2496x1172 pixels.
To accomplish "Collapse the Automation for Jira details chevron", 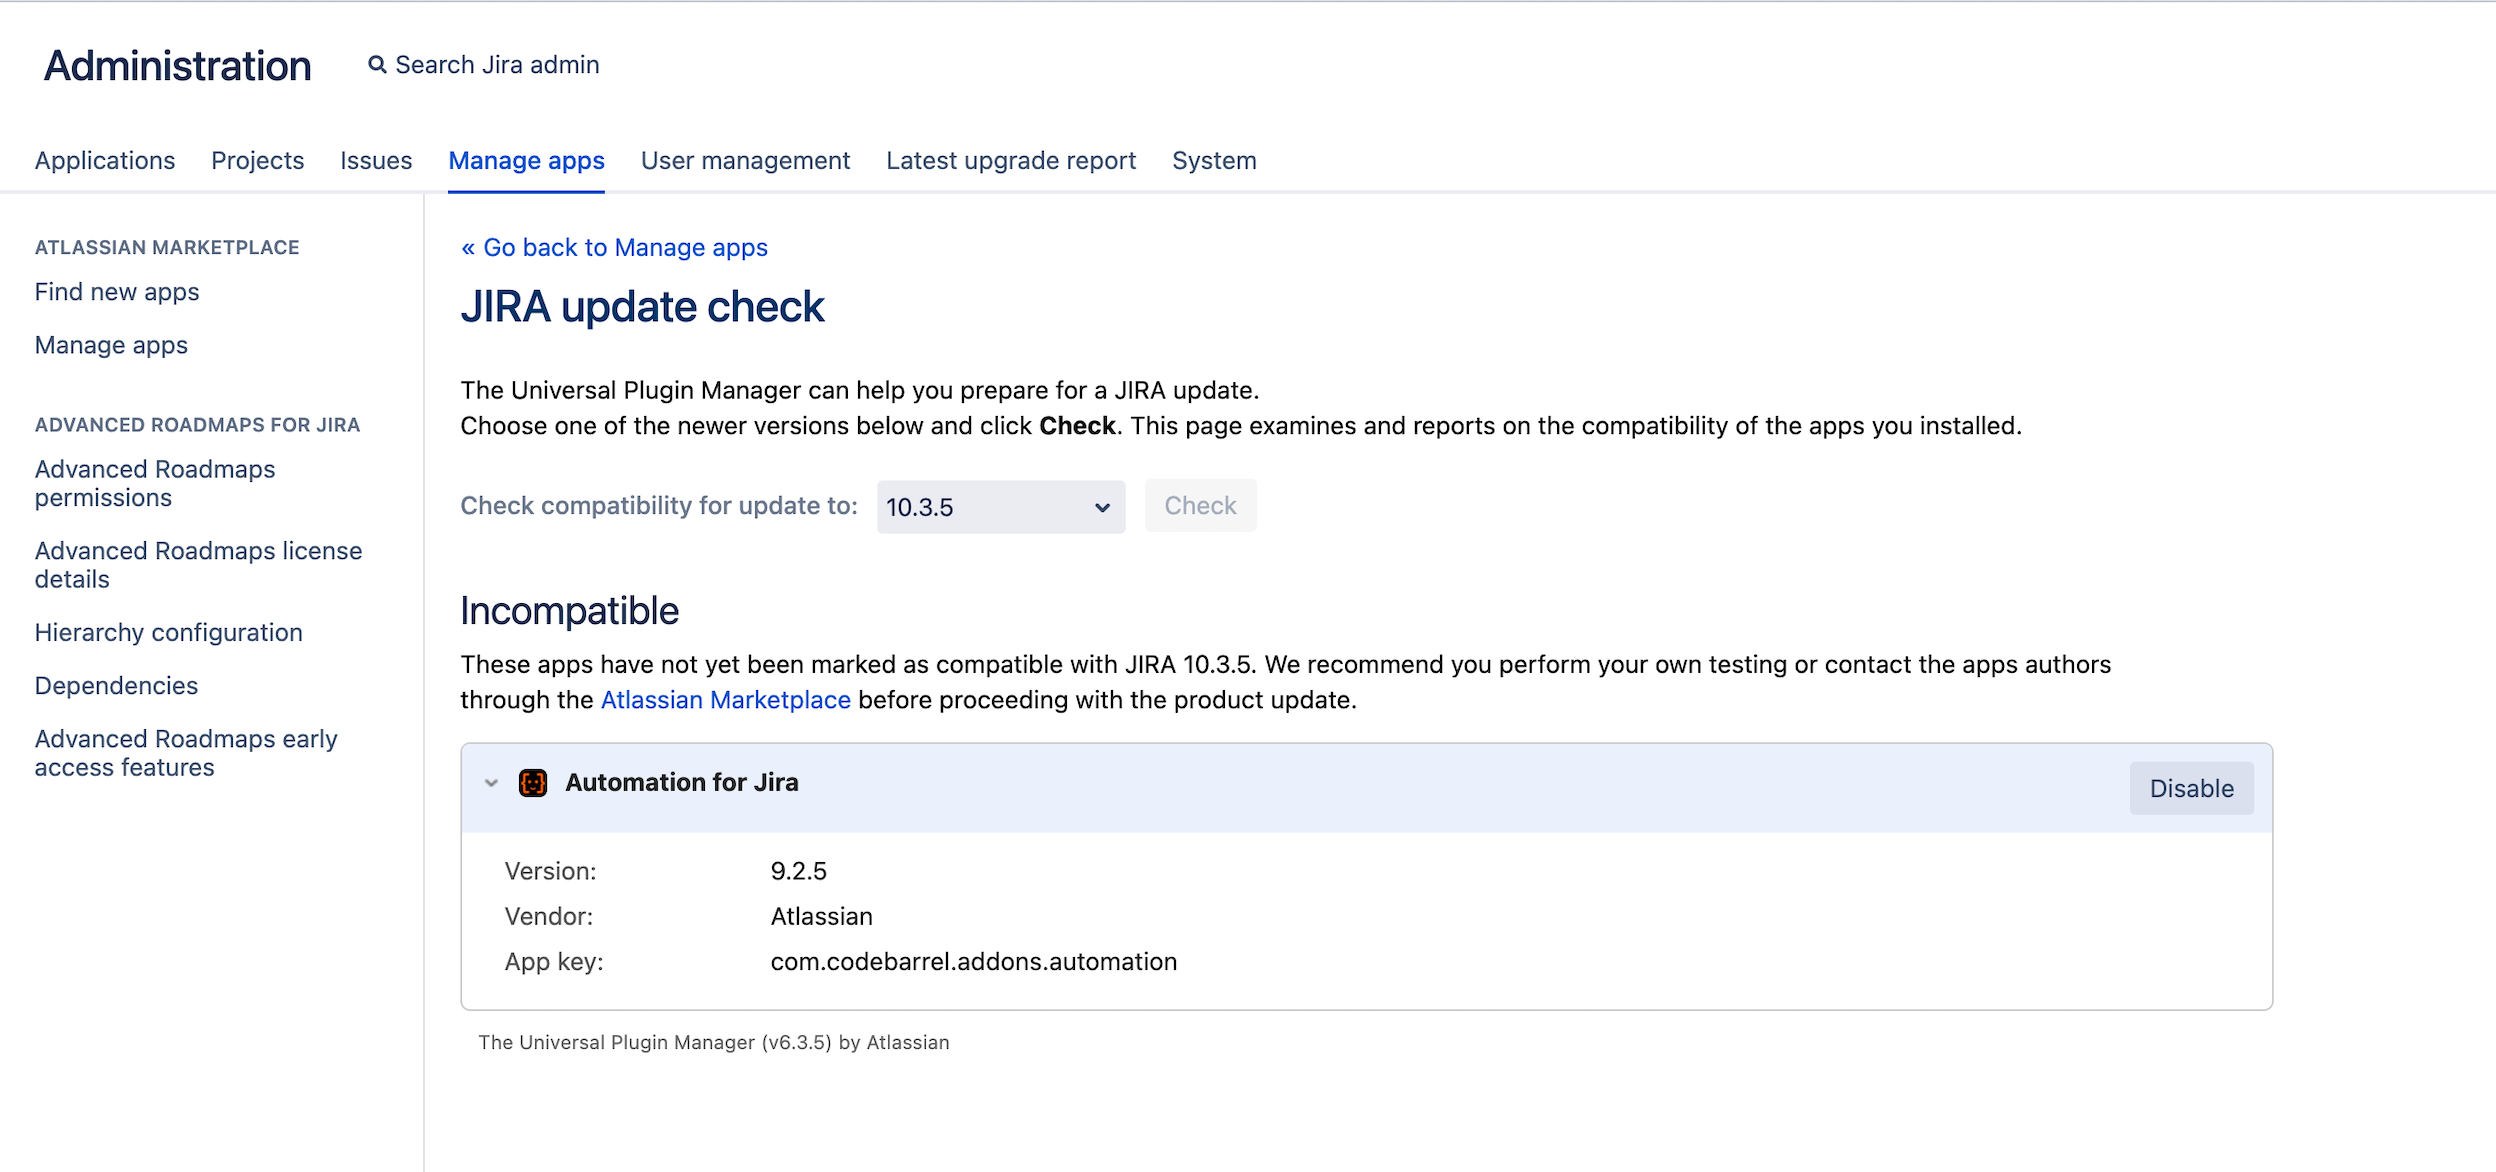I will click(x=491, y=783).
